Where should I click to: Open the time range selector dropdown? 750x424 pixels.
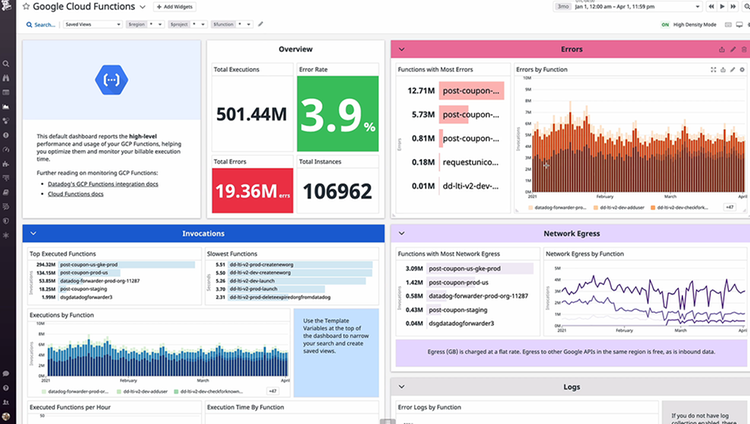coord(629,7)
